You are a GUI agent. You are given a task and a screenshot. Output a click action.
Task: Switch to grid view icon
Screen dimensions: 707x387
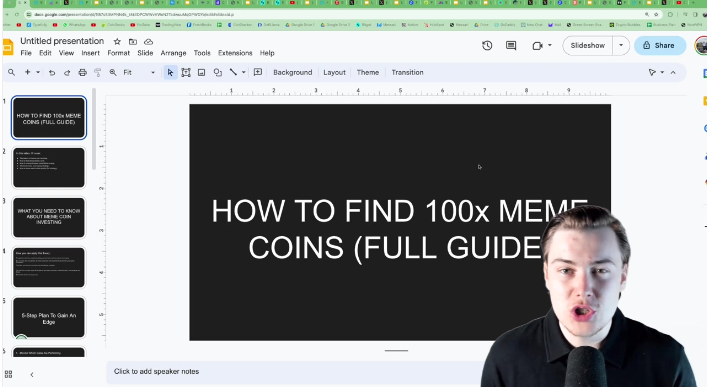point(8,374)
